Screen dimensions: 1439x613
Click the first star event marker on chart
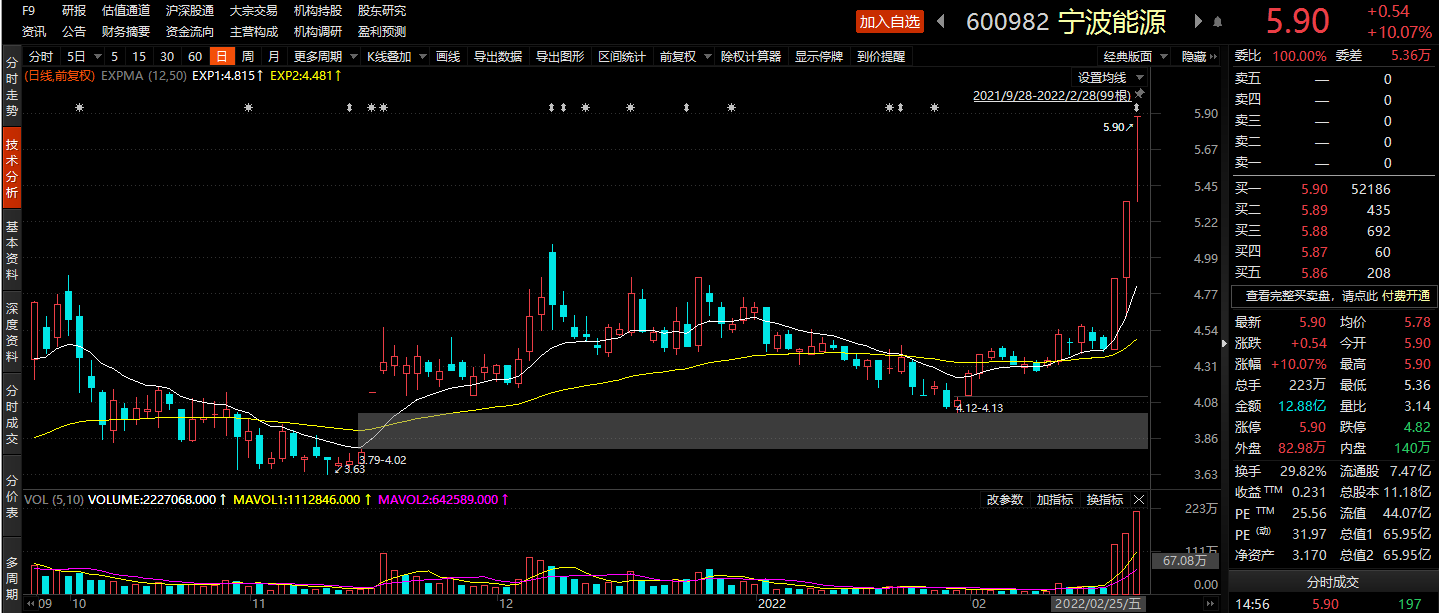(80, 107)
